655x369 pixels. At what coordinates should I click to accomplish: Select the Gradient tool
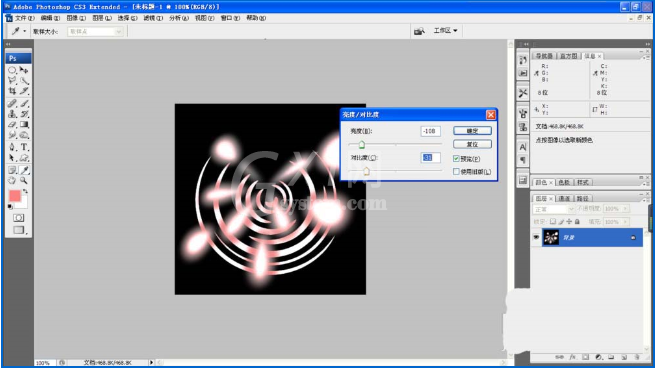(x=24, y=124)
